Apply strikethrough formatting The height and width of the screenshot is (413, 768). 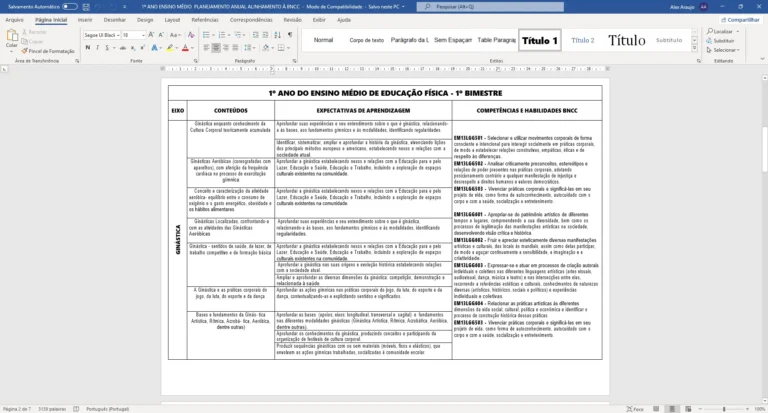click(x=122, y=48)
